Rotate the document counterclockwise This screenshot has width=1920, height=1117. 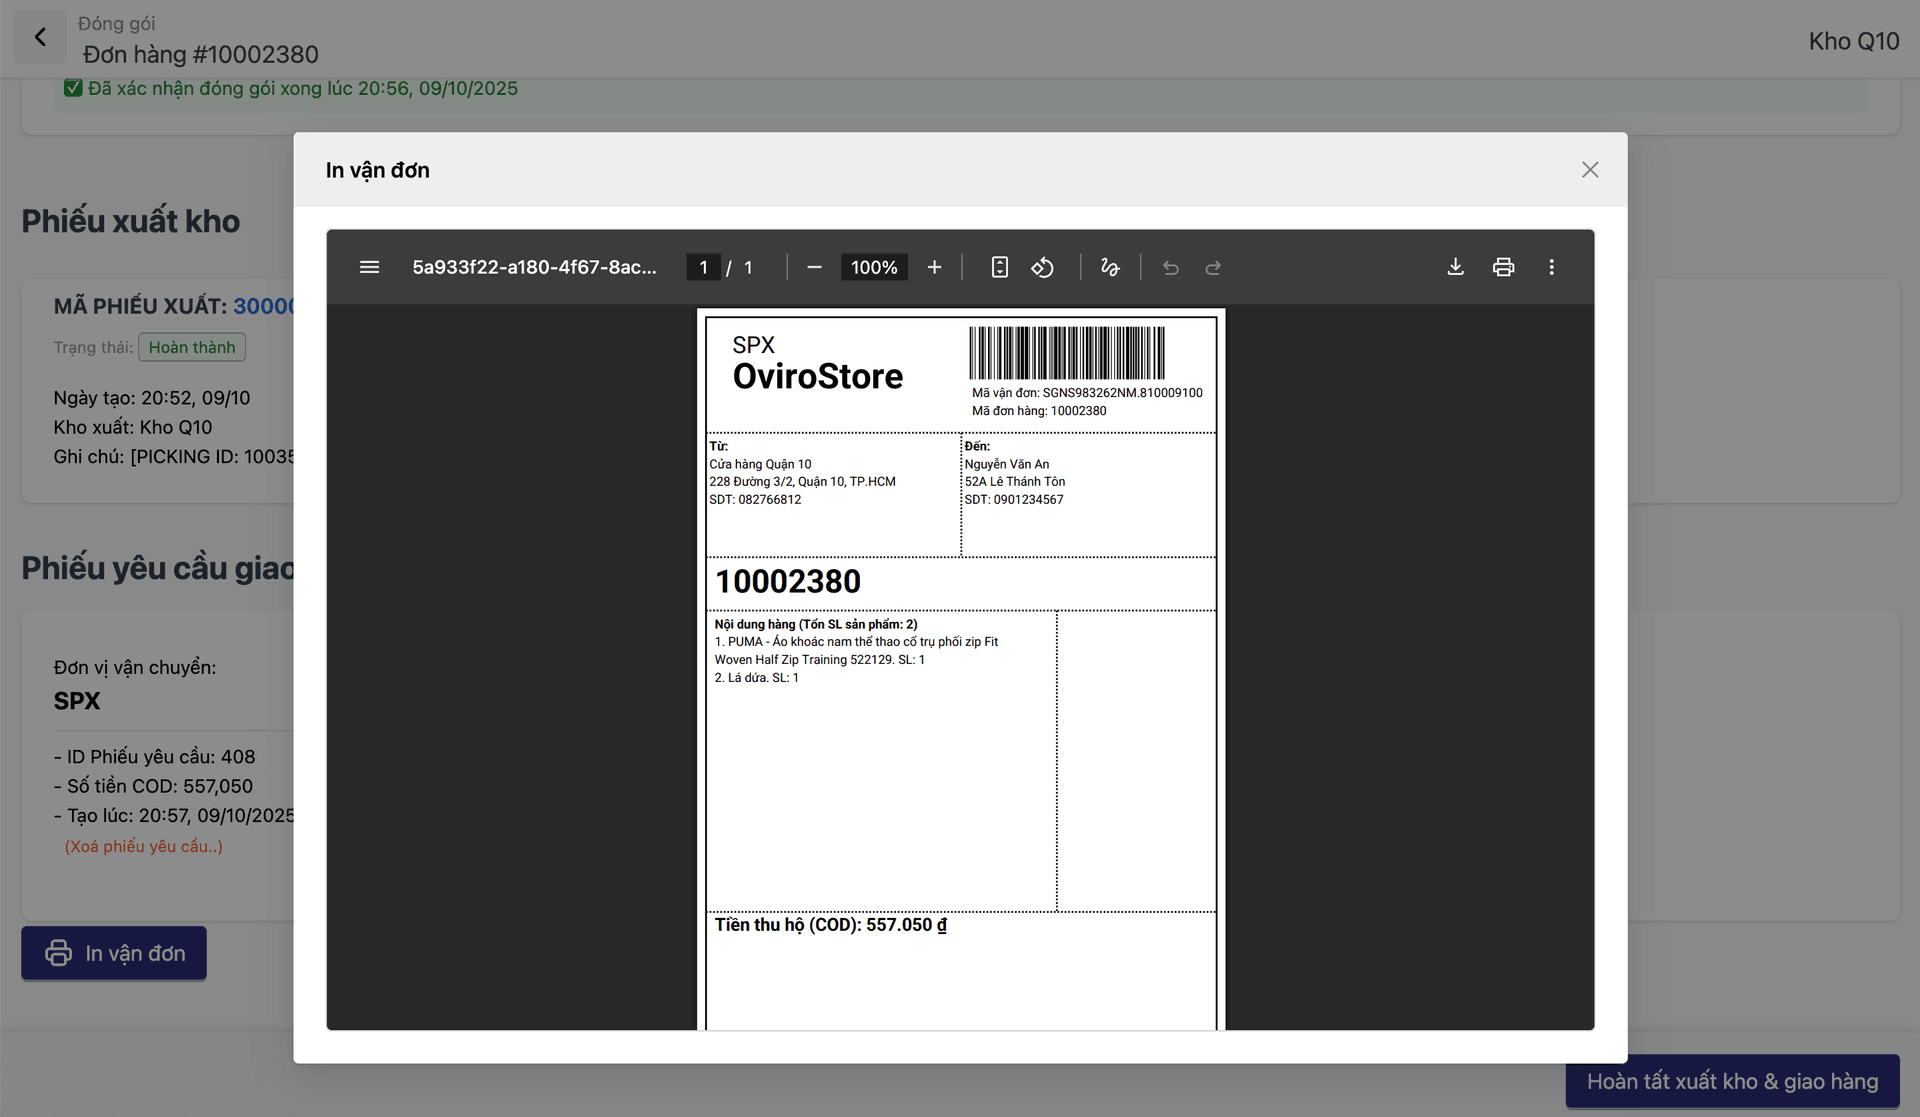[x=1042, y=267]
